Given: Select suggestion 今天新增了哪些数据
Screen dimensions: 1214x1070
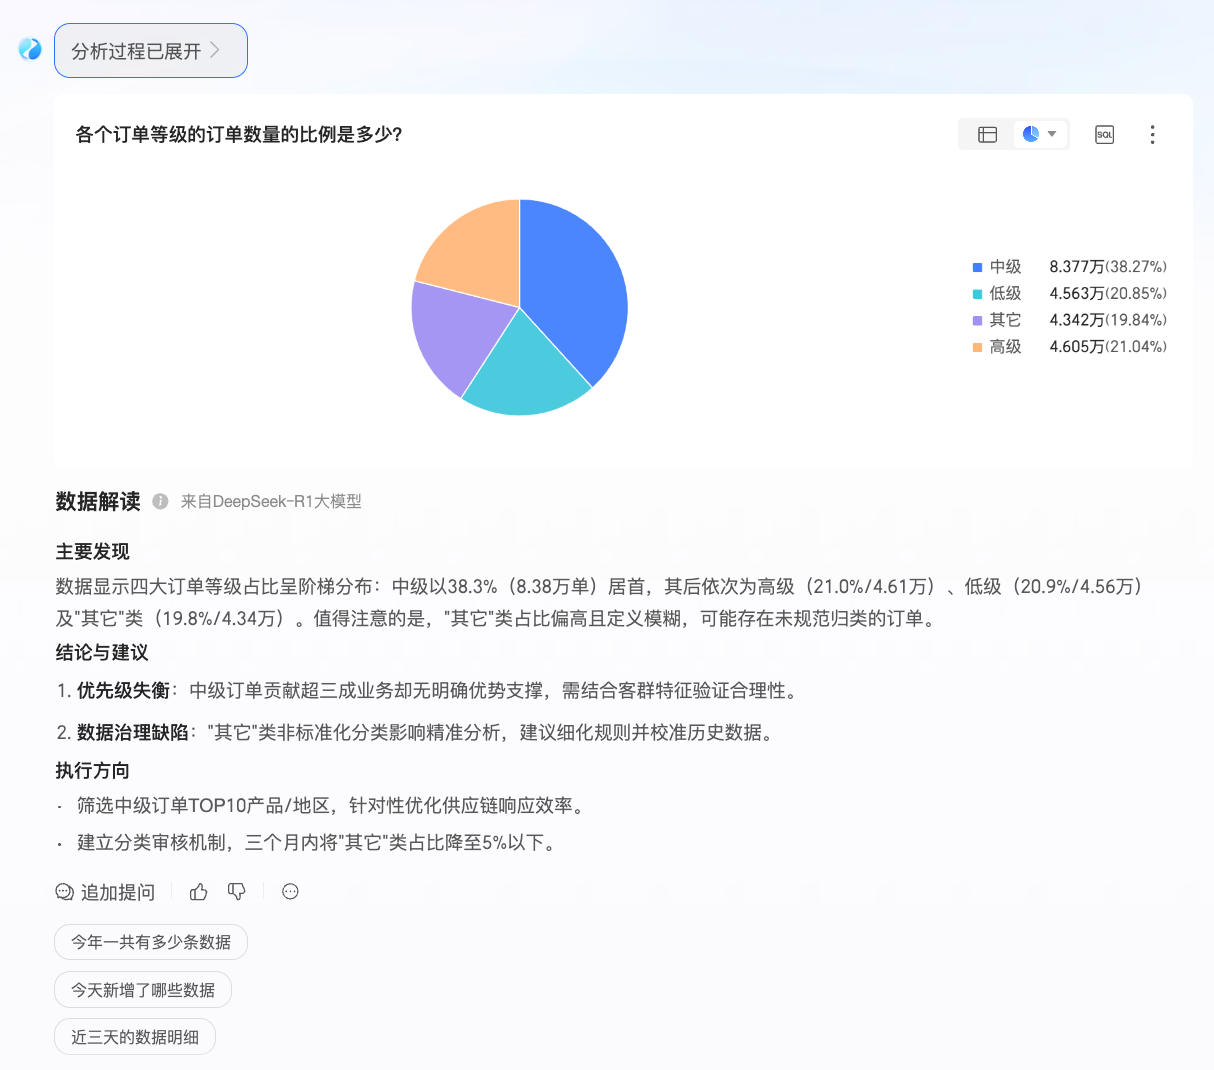Looking at the screenshot, I should pyautogui.click(x=143, y=990).
